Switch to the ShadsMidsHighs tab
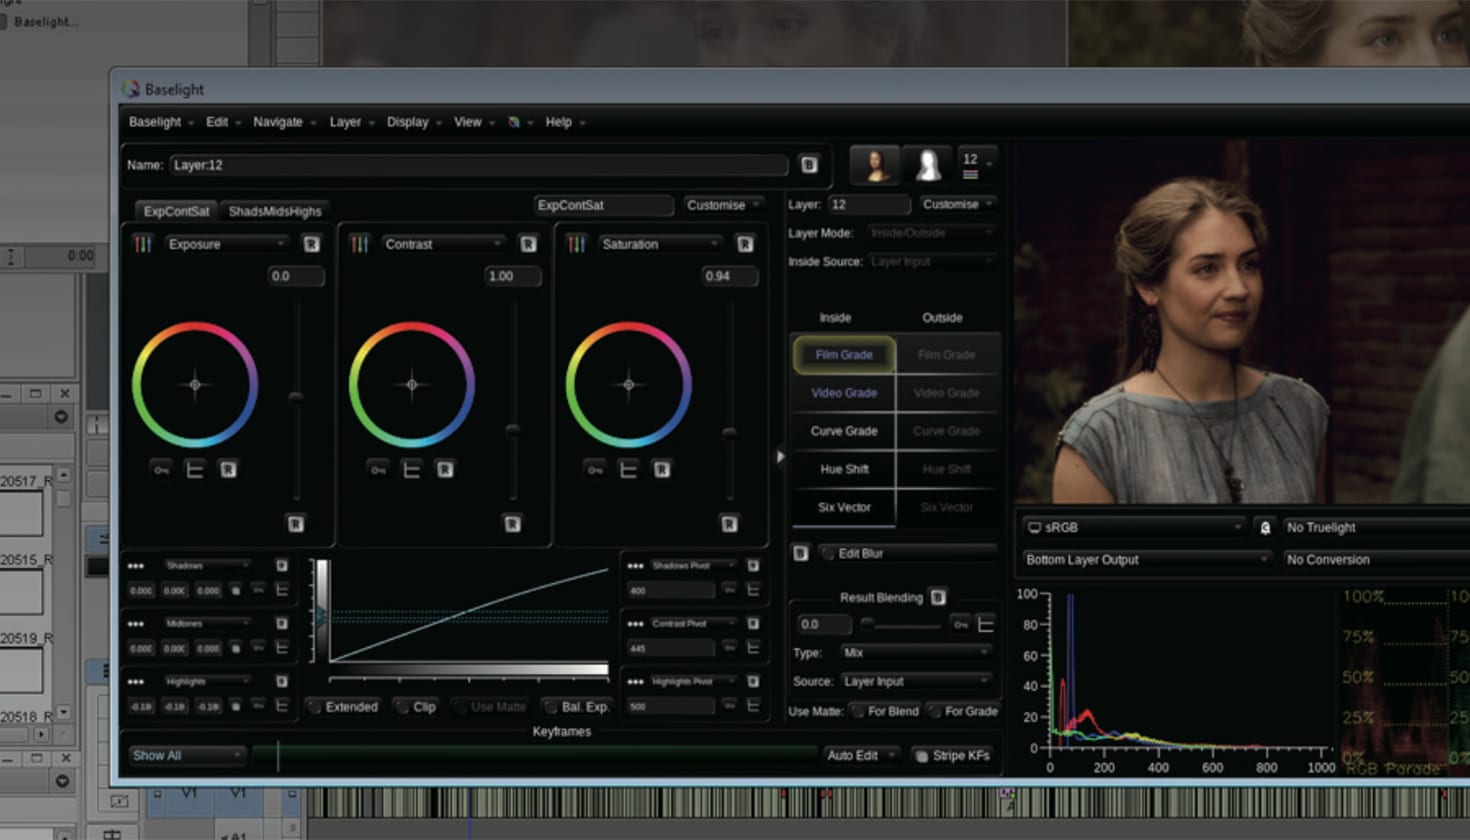The height and width of the screenshot is (840, 1470). tap(274, 211)
